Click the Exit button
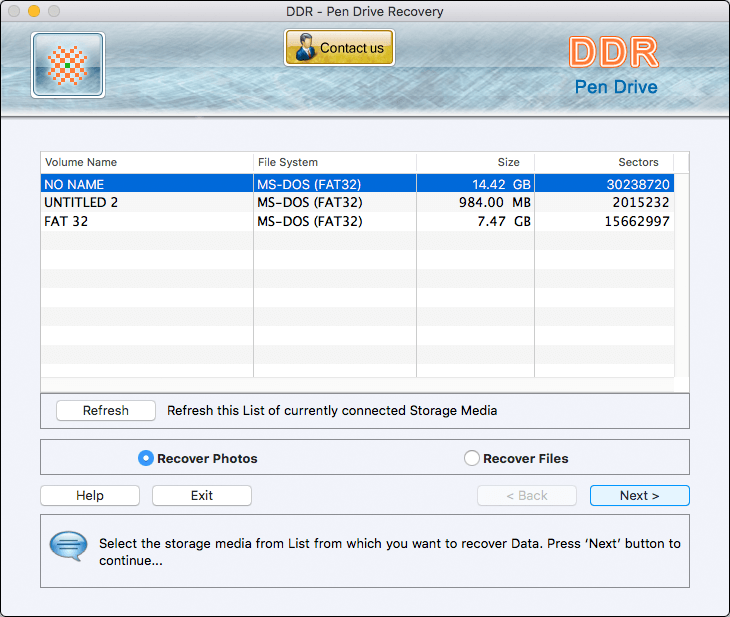 pyautogui.click(x=202, y=495)
